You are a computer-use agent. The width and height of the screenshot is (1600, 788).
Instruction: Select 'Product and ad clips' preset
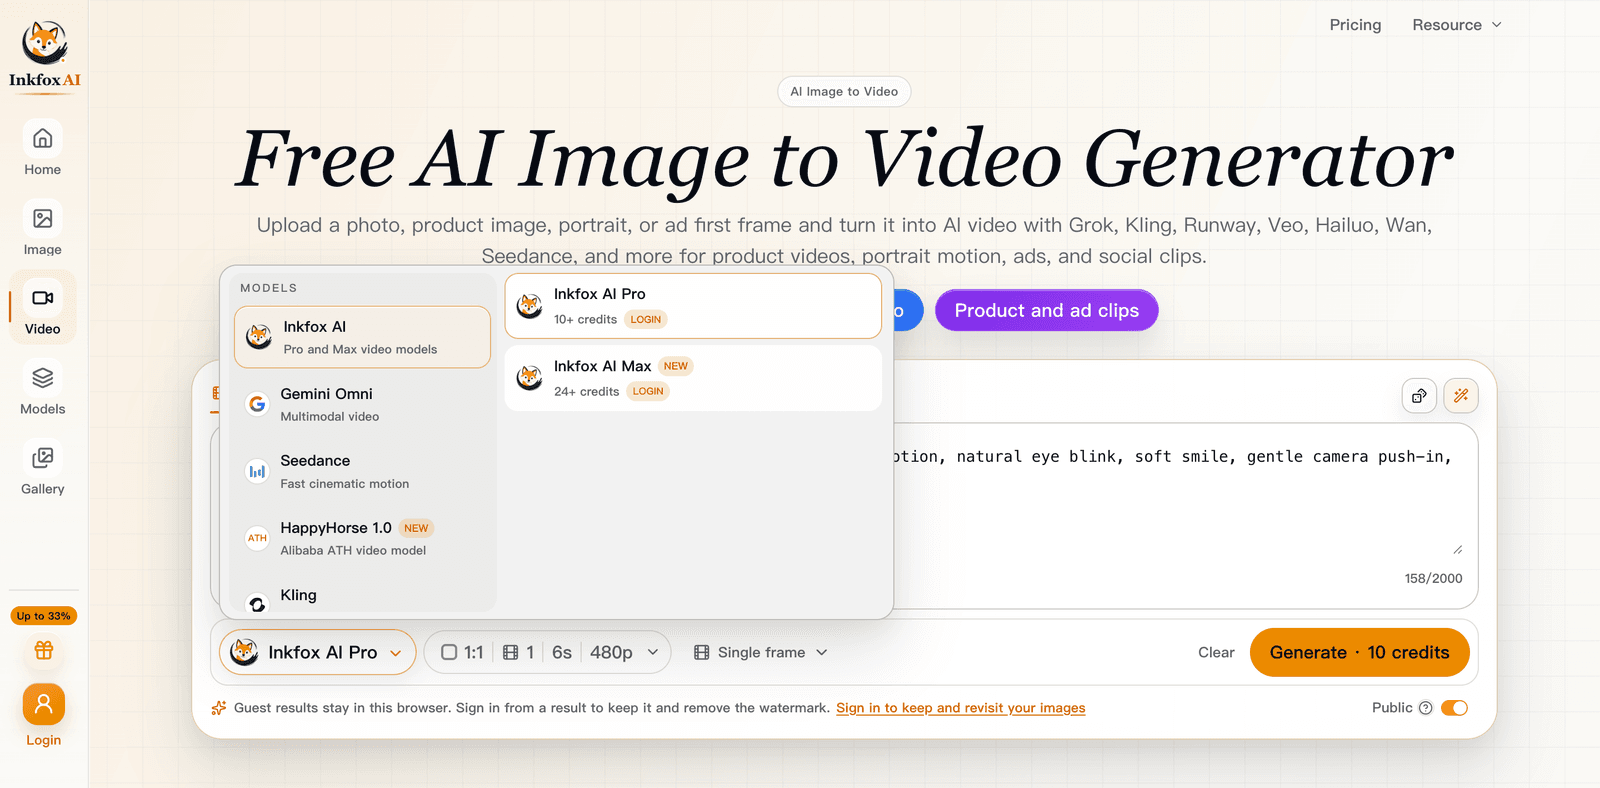1046,310
